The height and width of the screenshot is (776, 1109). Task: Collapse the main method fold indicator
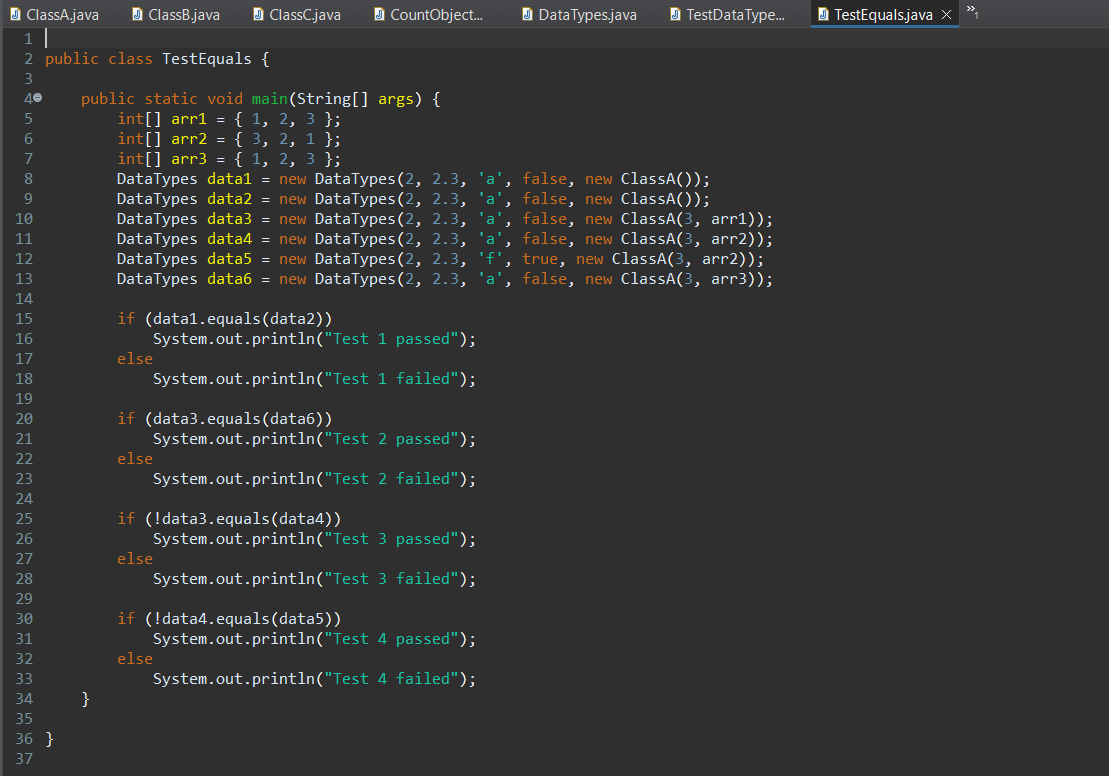(x=37, y=98)
